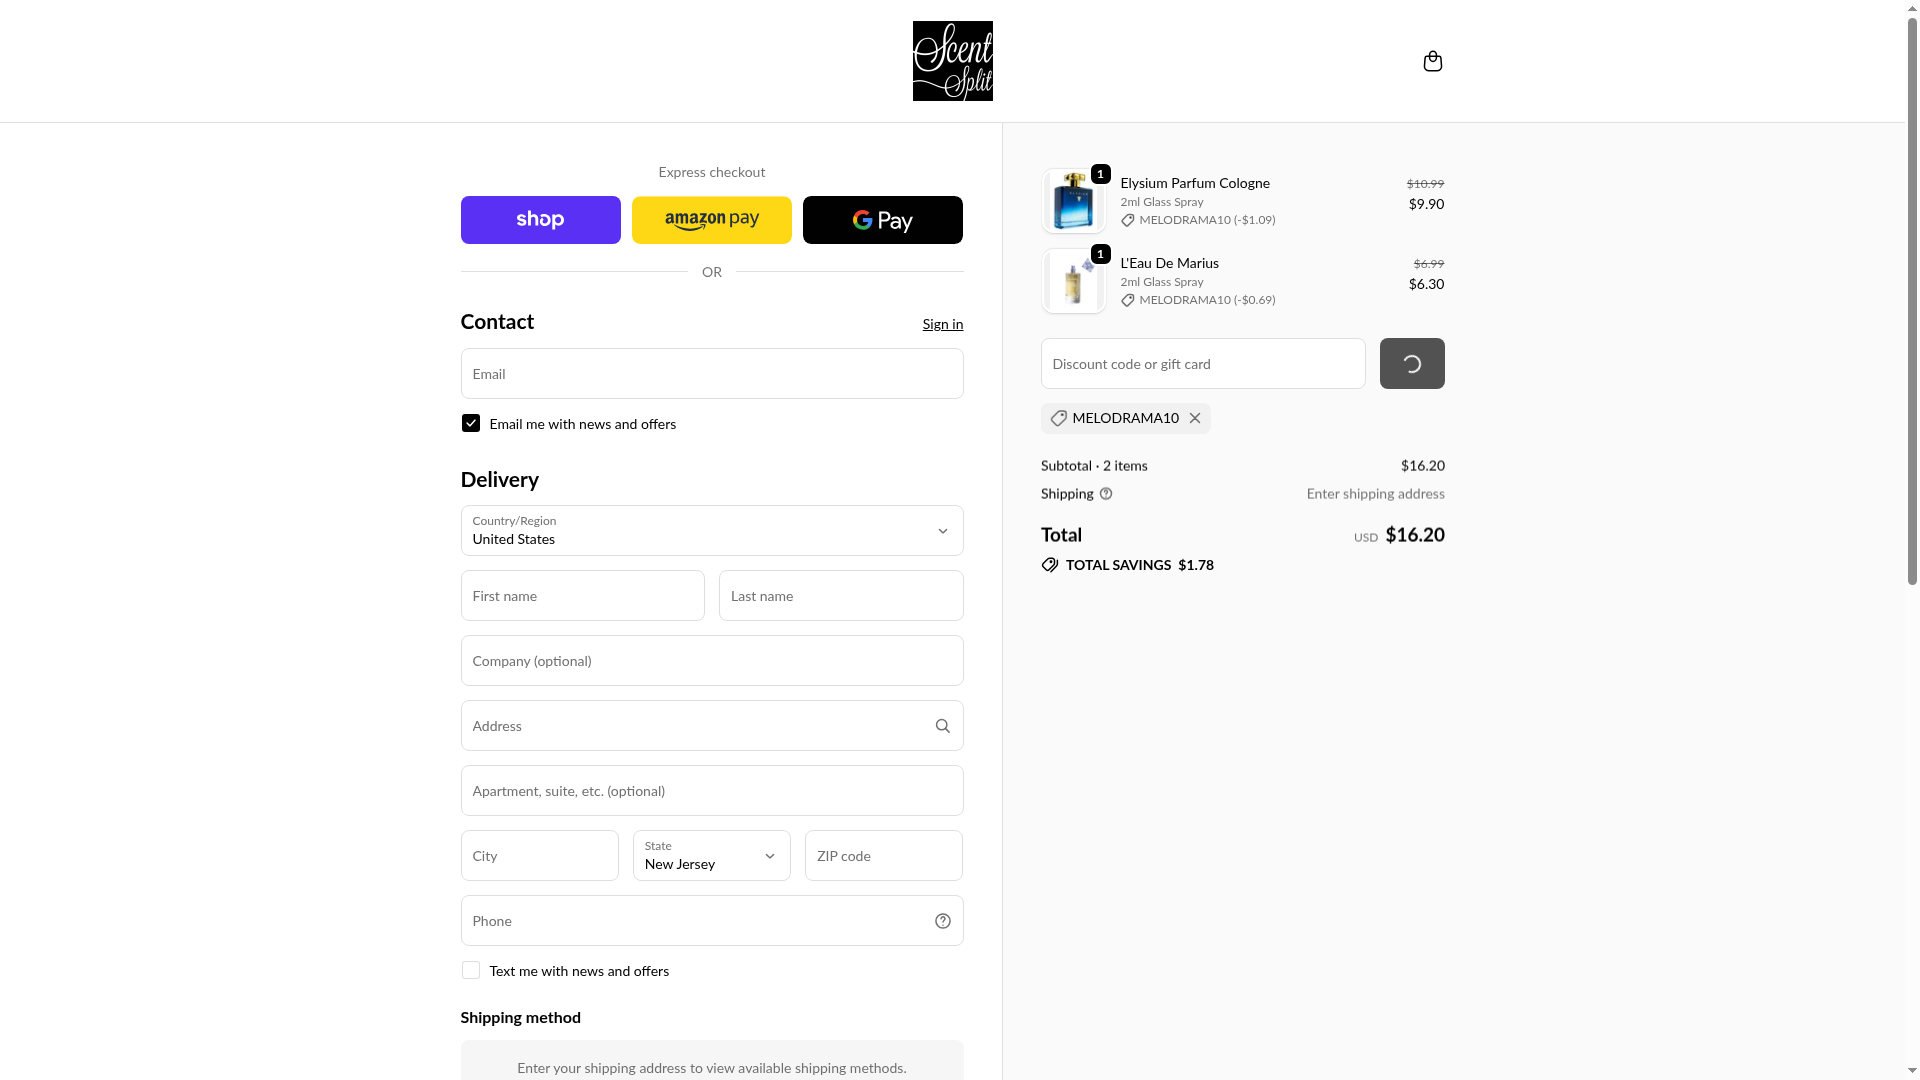
Task: Open the shopping bag cart icon
Action: click(1432, 62)
